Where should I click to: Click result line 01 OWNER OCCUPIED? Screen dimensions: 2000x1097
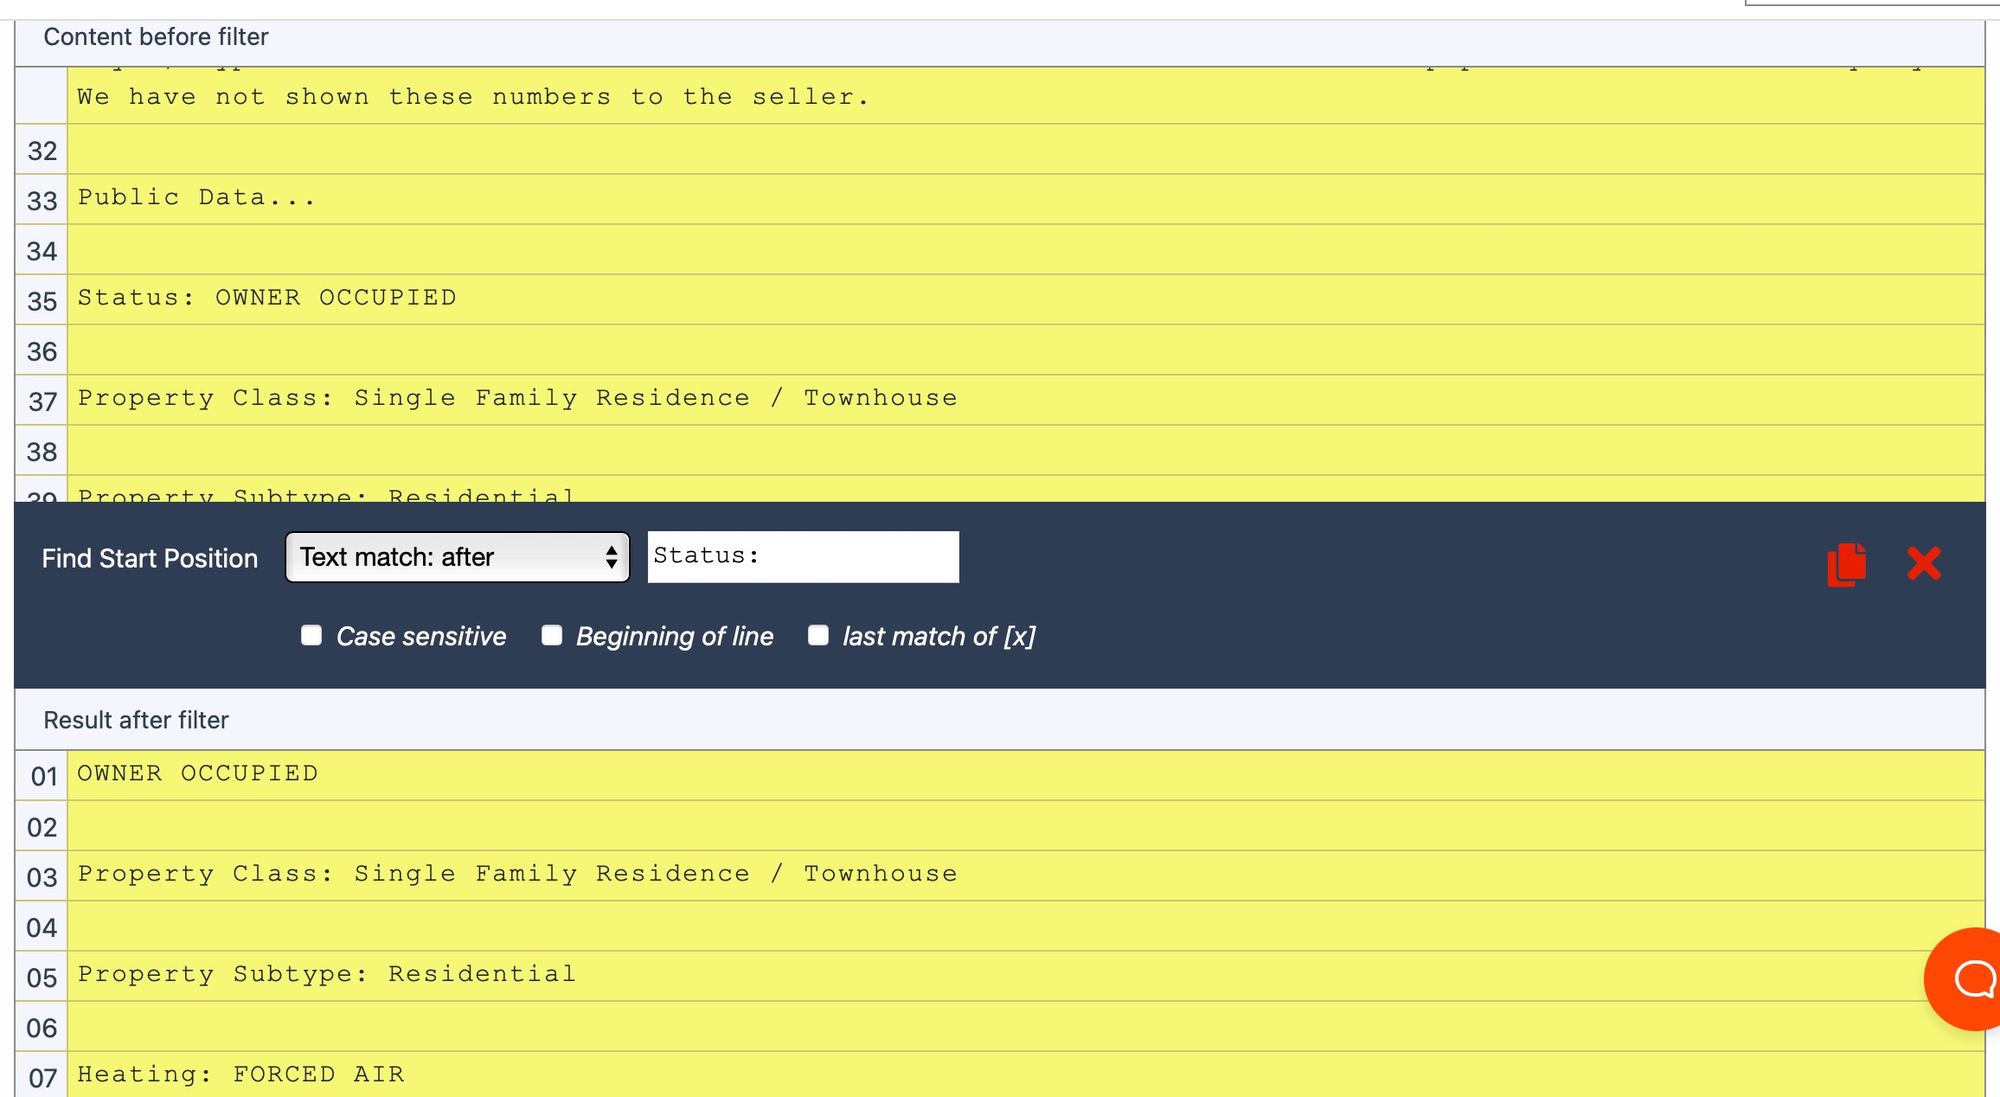198,774
